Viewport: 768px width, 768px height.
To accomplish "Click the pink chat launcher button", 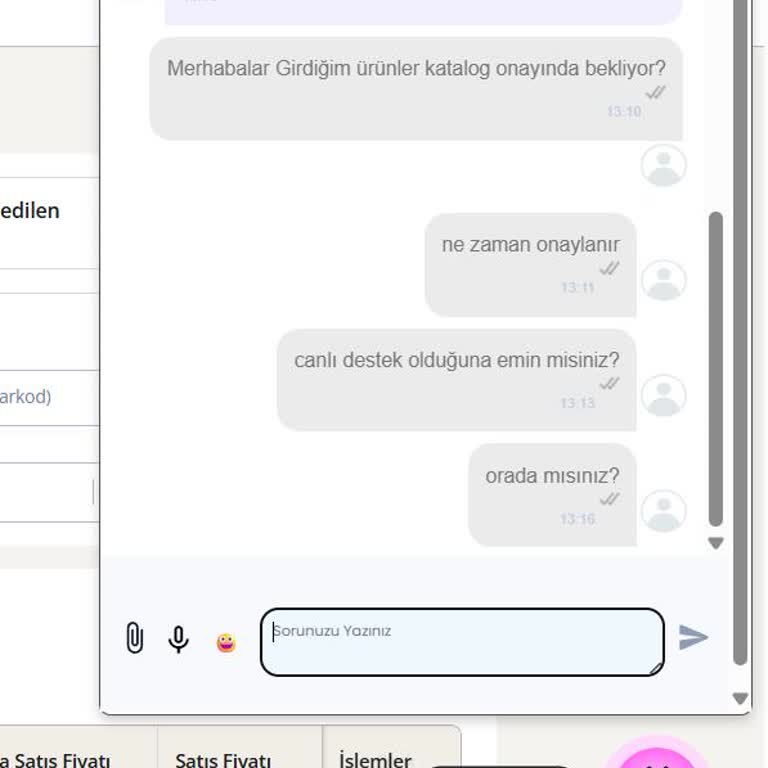I will tap(657, 758).
